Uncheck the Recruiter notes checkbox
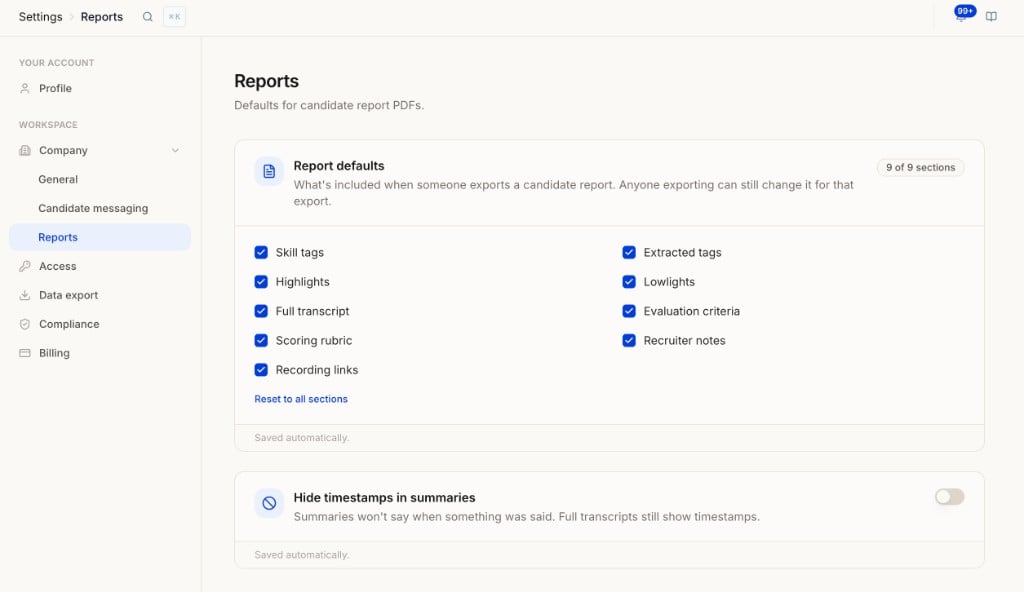The image size is (1024, 592). (629, 340)
